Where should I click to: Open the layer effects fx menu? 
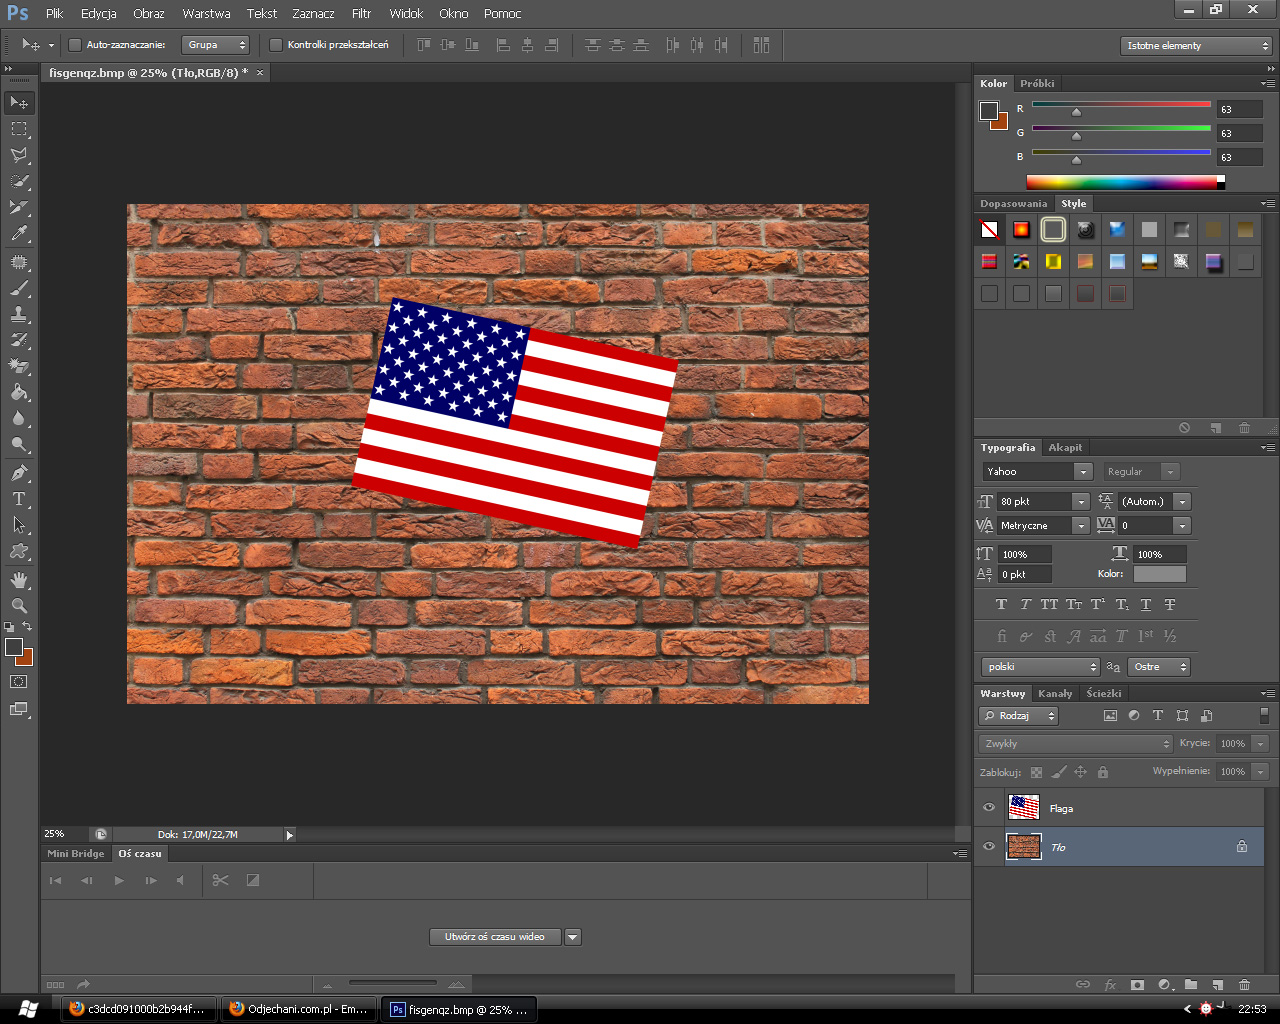pyautogui.click(x=1110, y=985)
